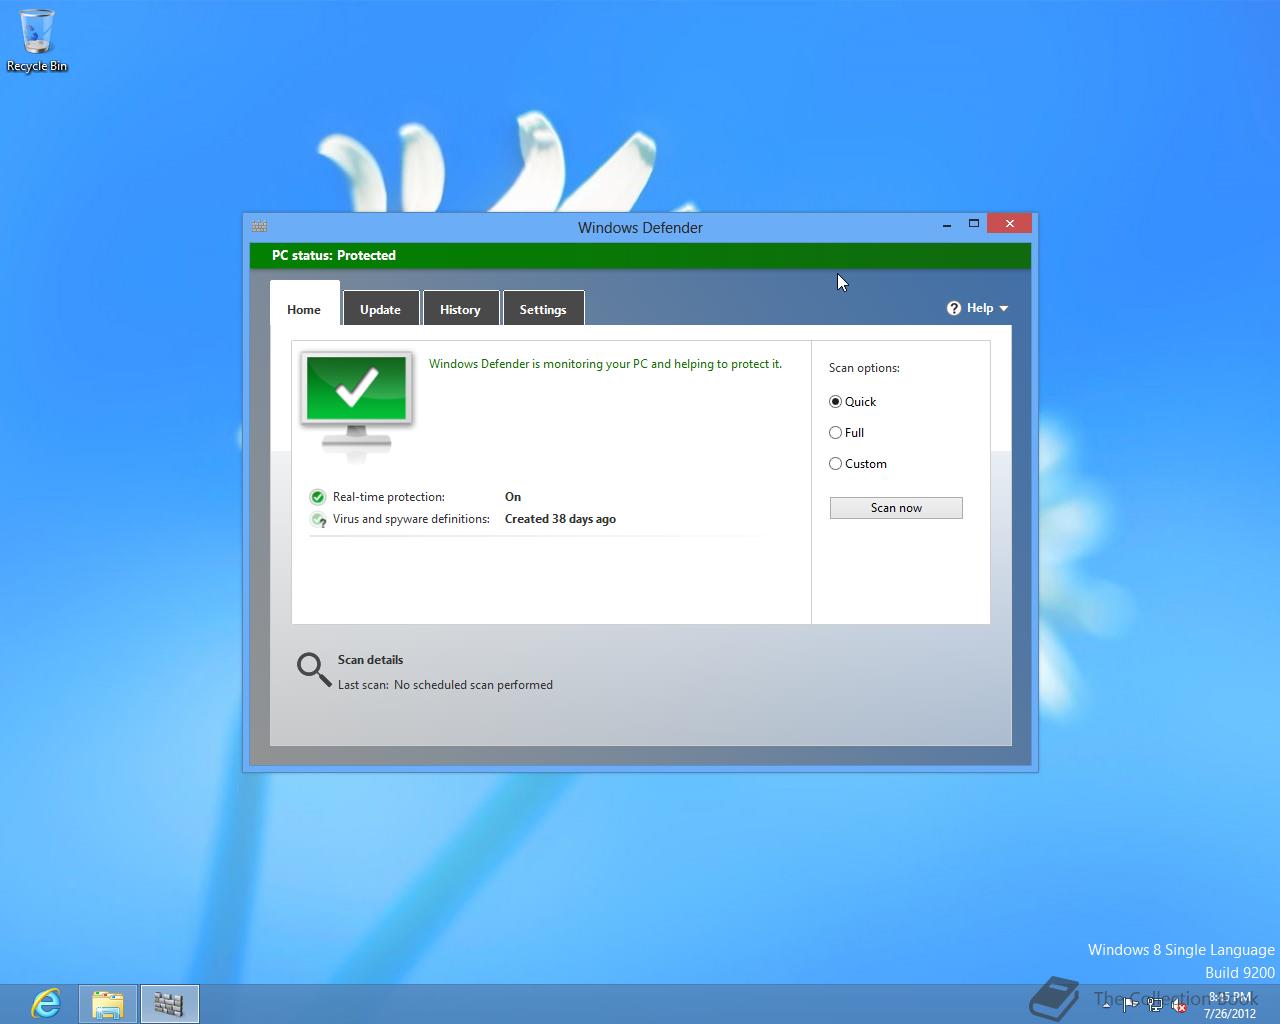Open the network tray icon
The width and height of the screenshot is (1280, 1024).
[1155, 1005]
